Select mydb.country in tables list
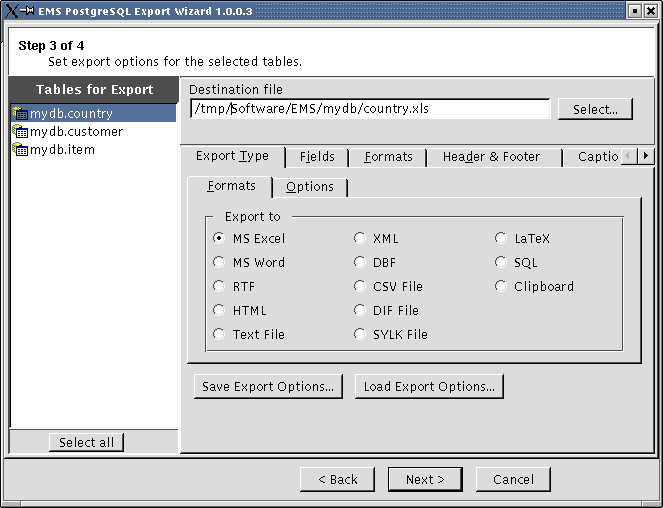Viewport: 663px width, 508px height. click(x=93, y=113)
